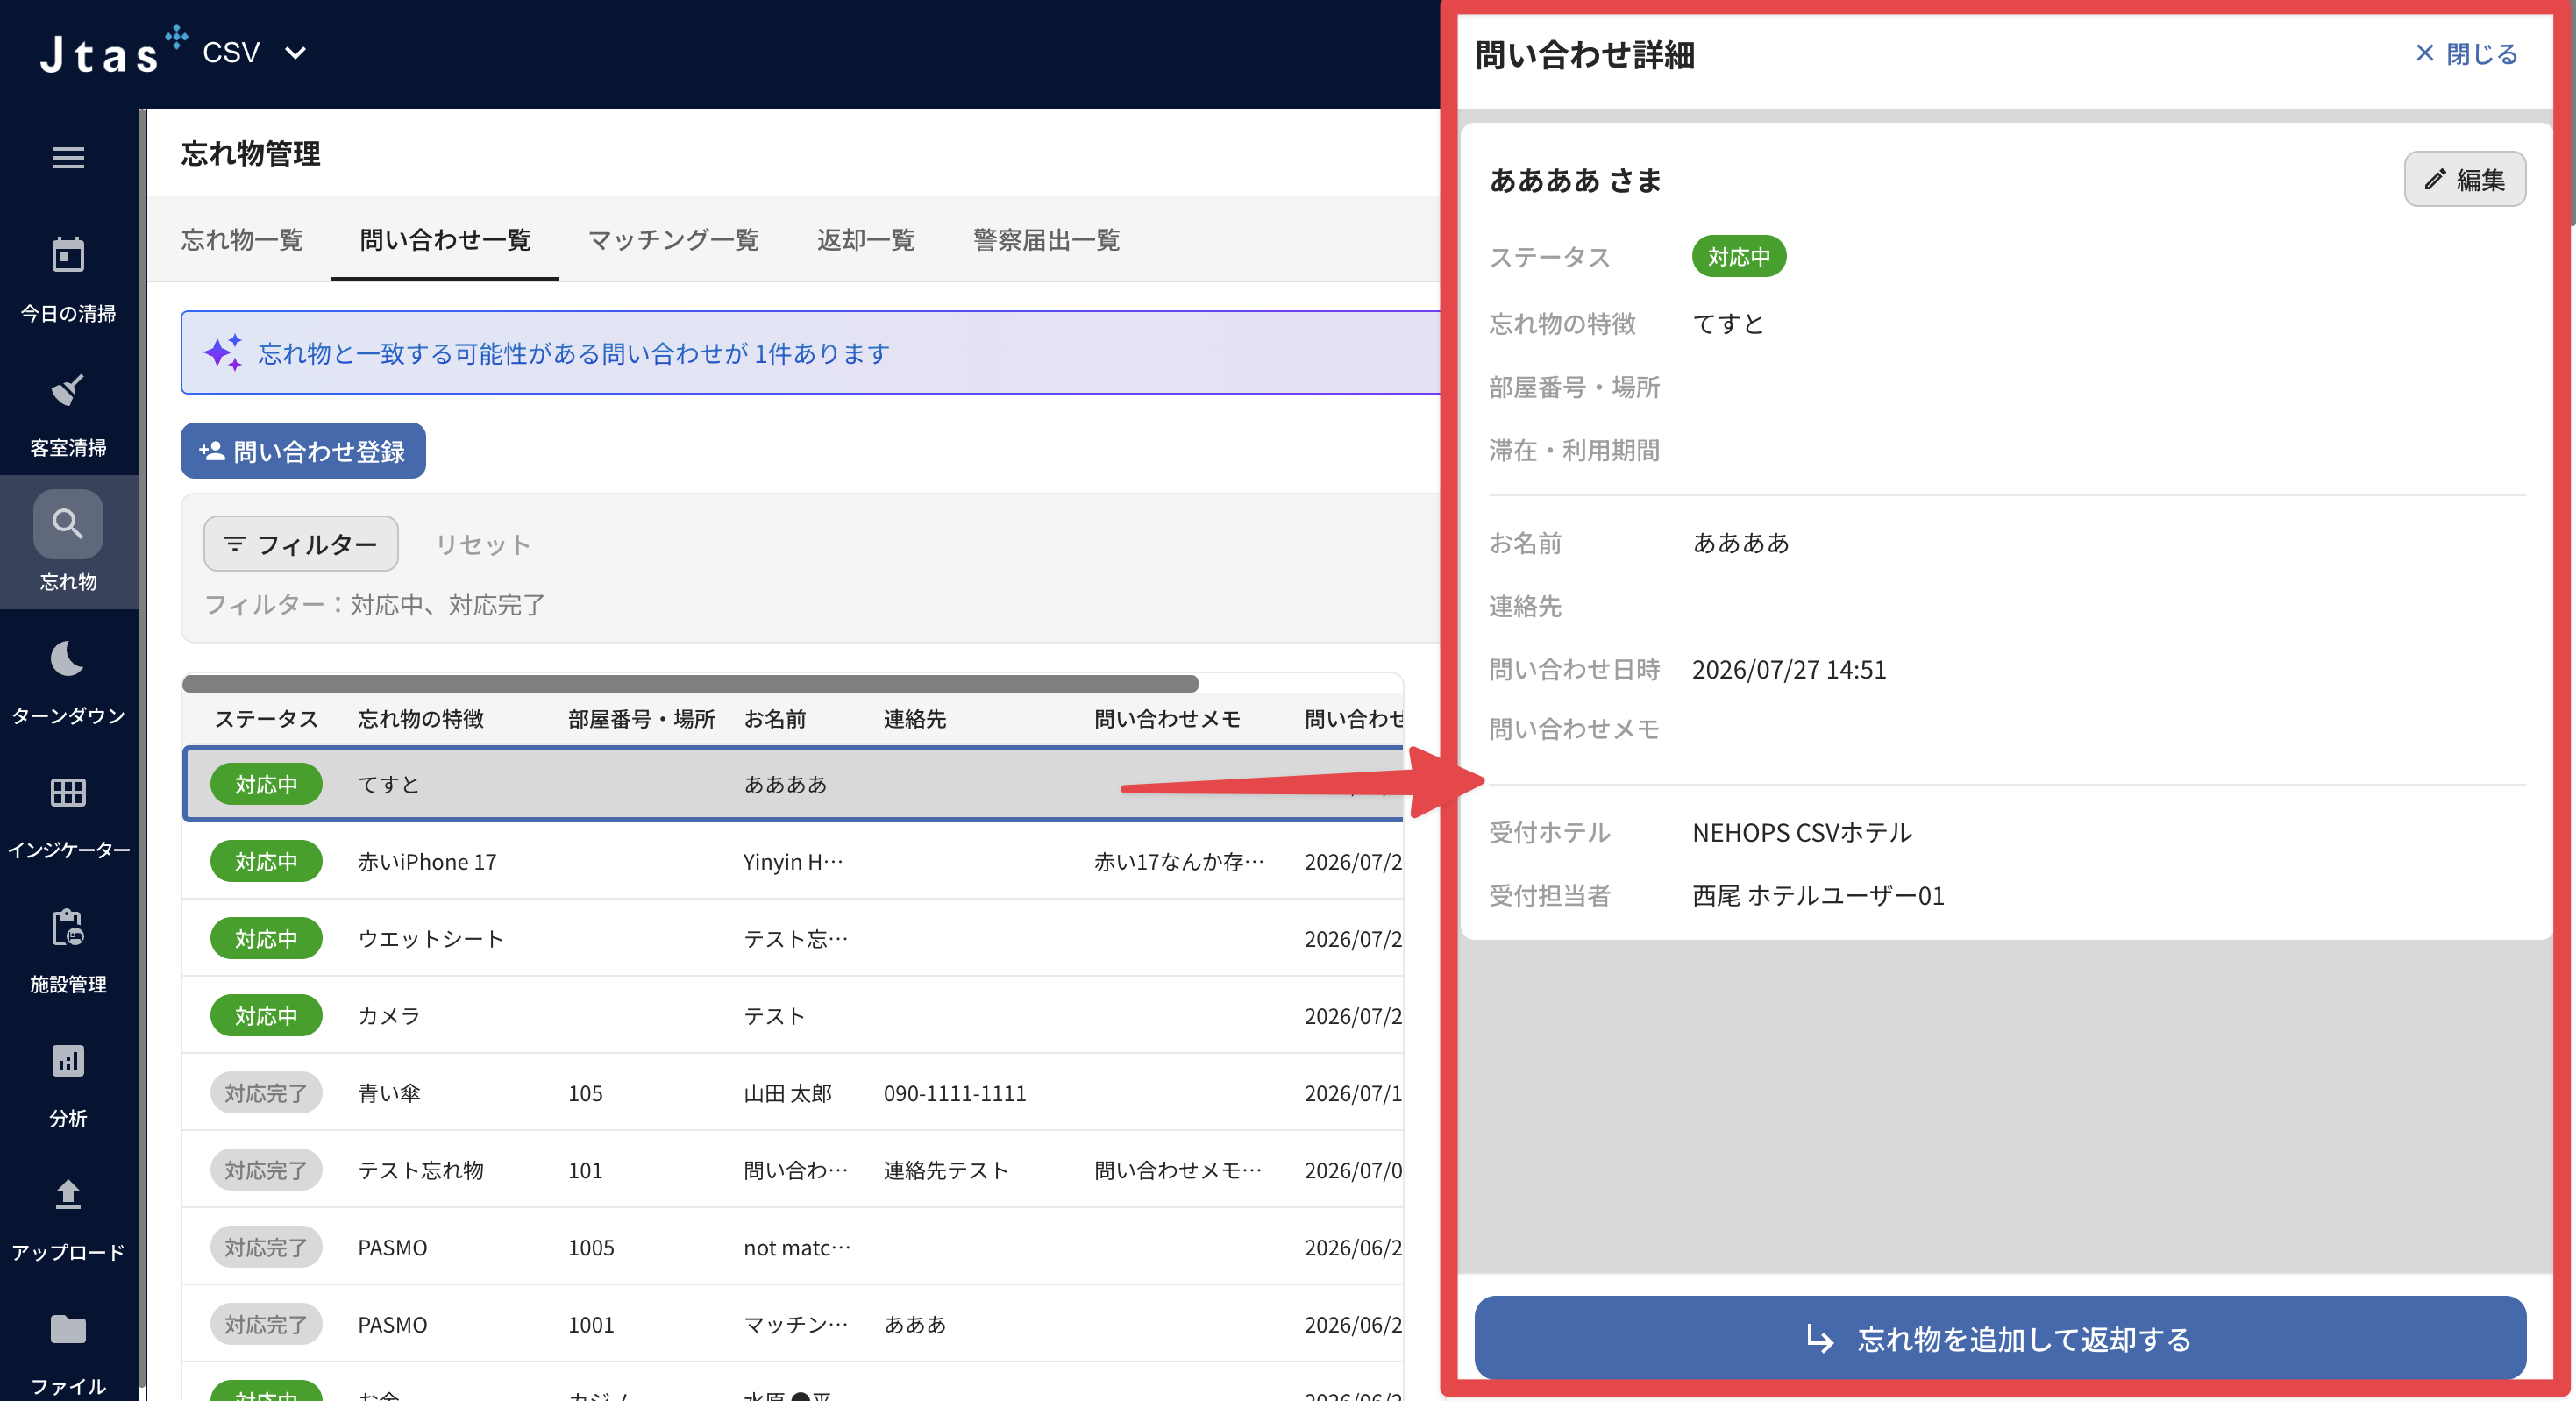
Task: Open 施設管理 clipboard icon
Action: (68, 927)
